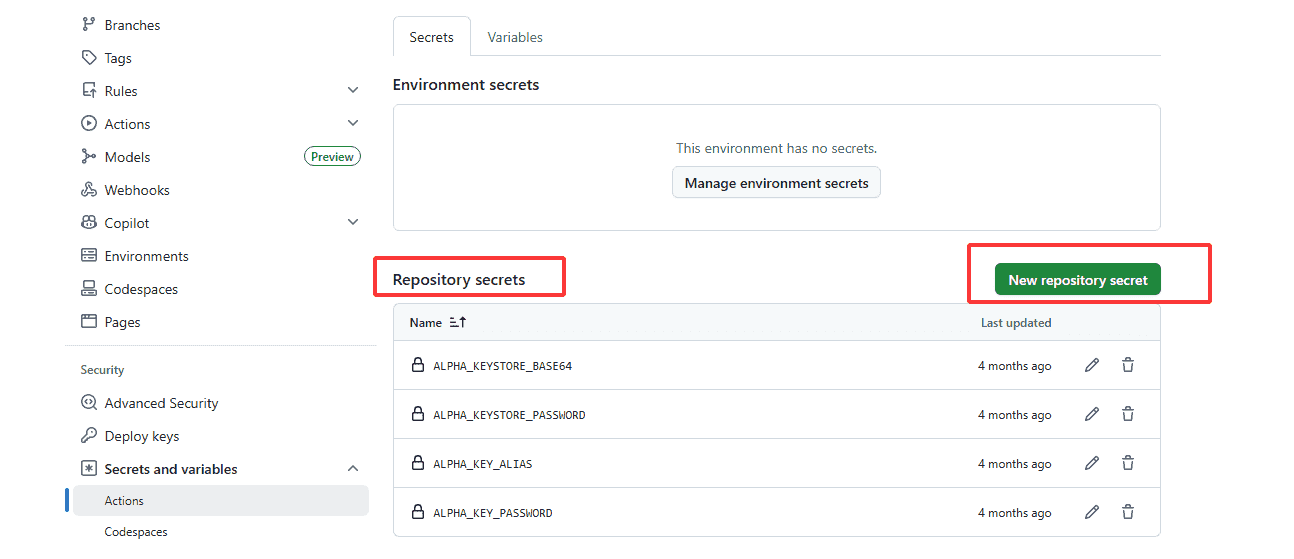This screenshot has width=1294, height=559.
Task: Open Deploy keys settings page
Action: pos(141,436)
